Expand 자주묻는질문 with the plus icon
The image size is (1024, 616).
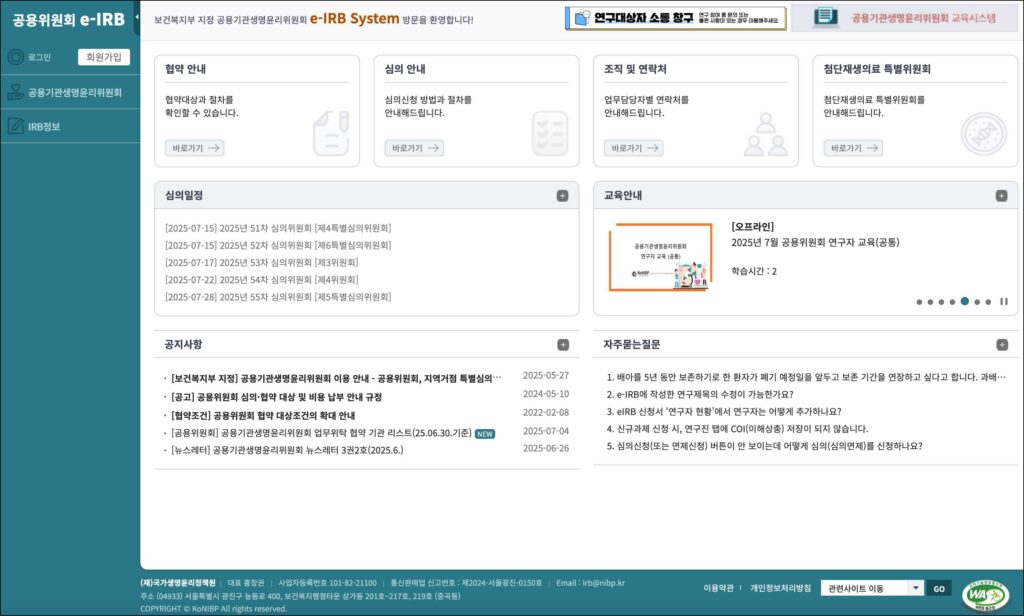click(1002, 345)
